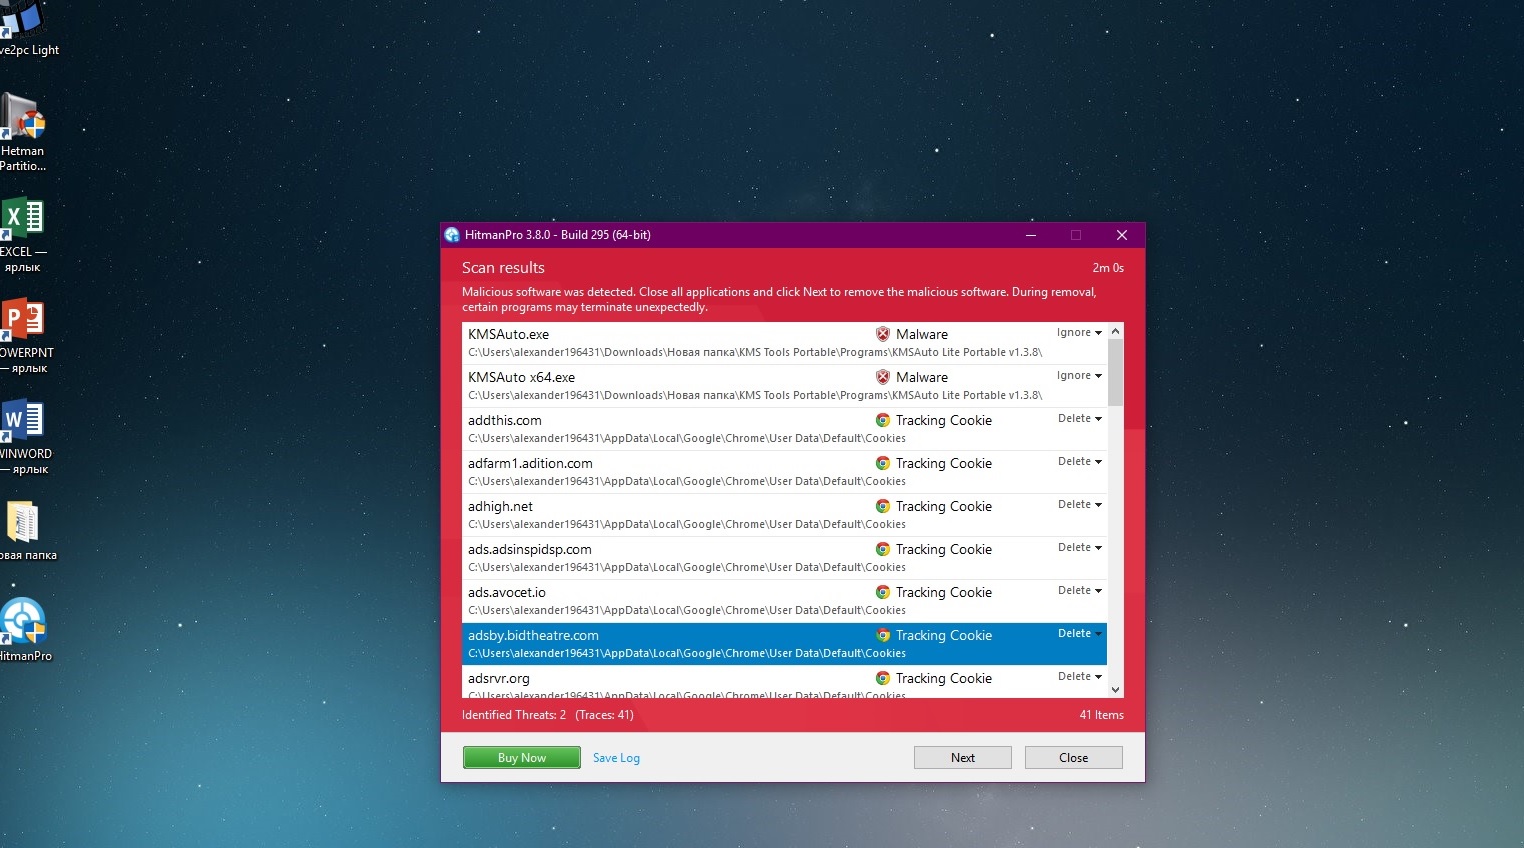The height and width of the screenshot is (848, 1524).
Task: Click the scroll up arrow in results list
Action: click(x=1116, y=331)
